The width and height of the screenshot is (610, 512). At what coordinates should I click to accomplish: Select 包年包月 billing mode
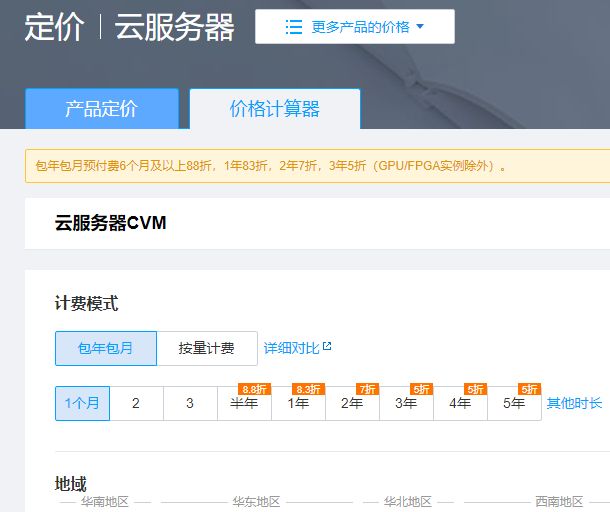coord(106,348)
